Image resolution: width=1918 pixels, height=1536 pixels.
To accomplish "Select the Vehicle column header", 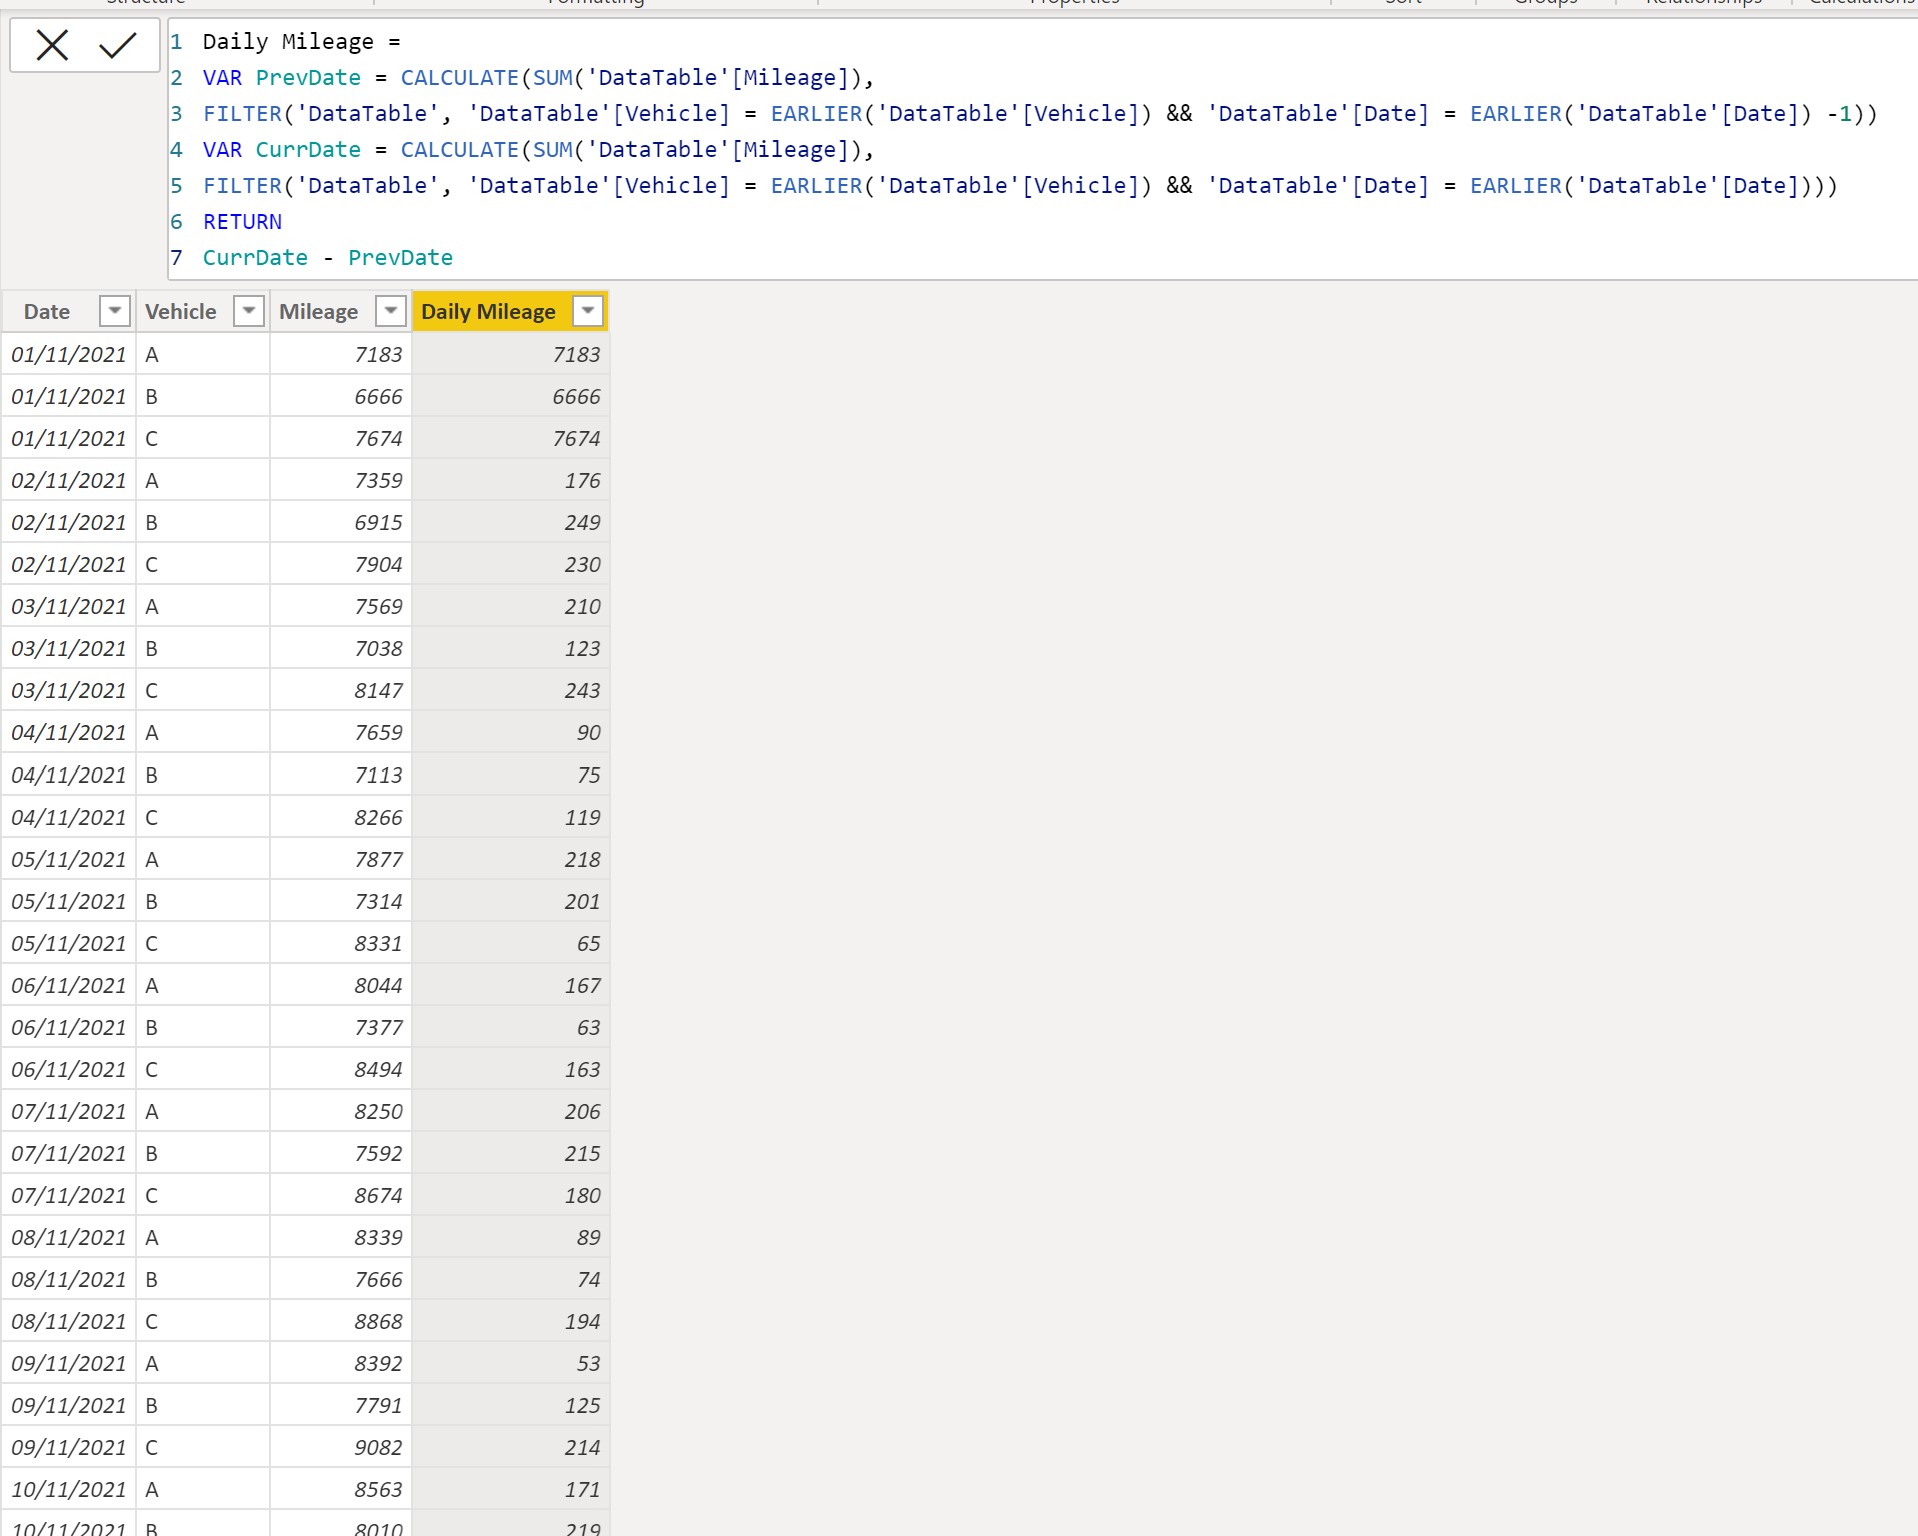I will point(180,312).
